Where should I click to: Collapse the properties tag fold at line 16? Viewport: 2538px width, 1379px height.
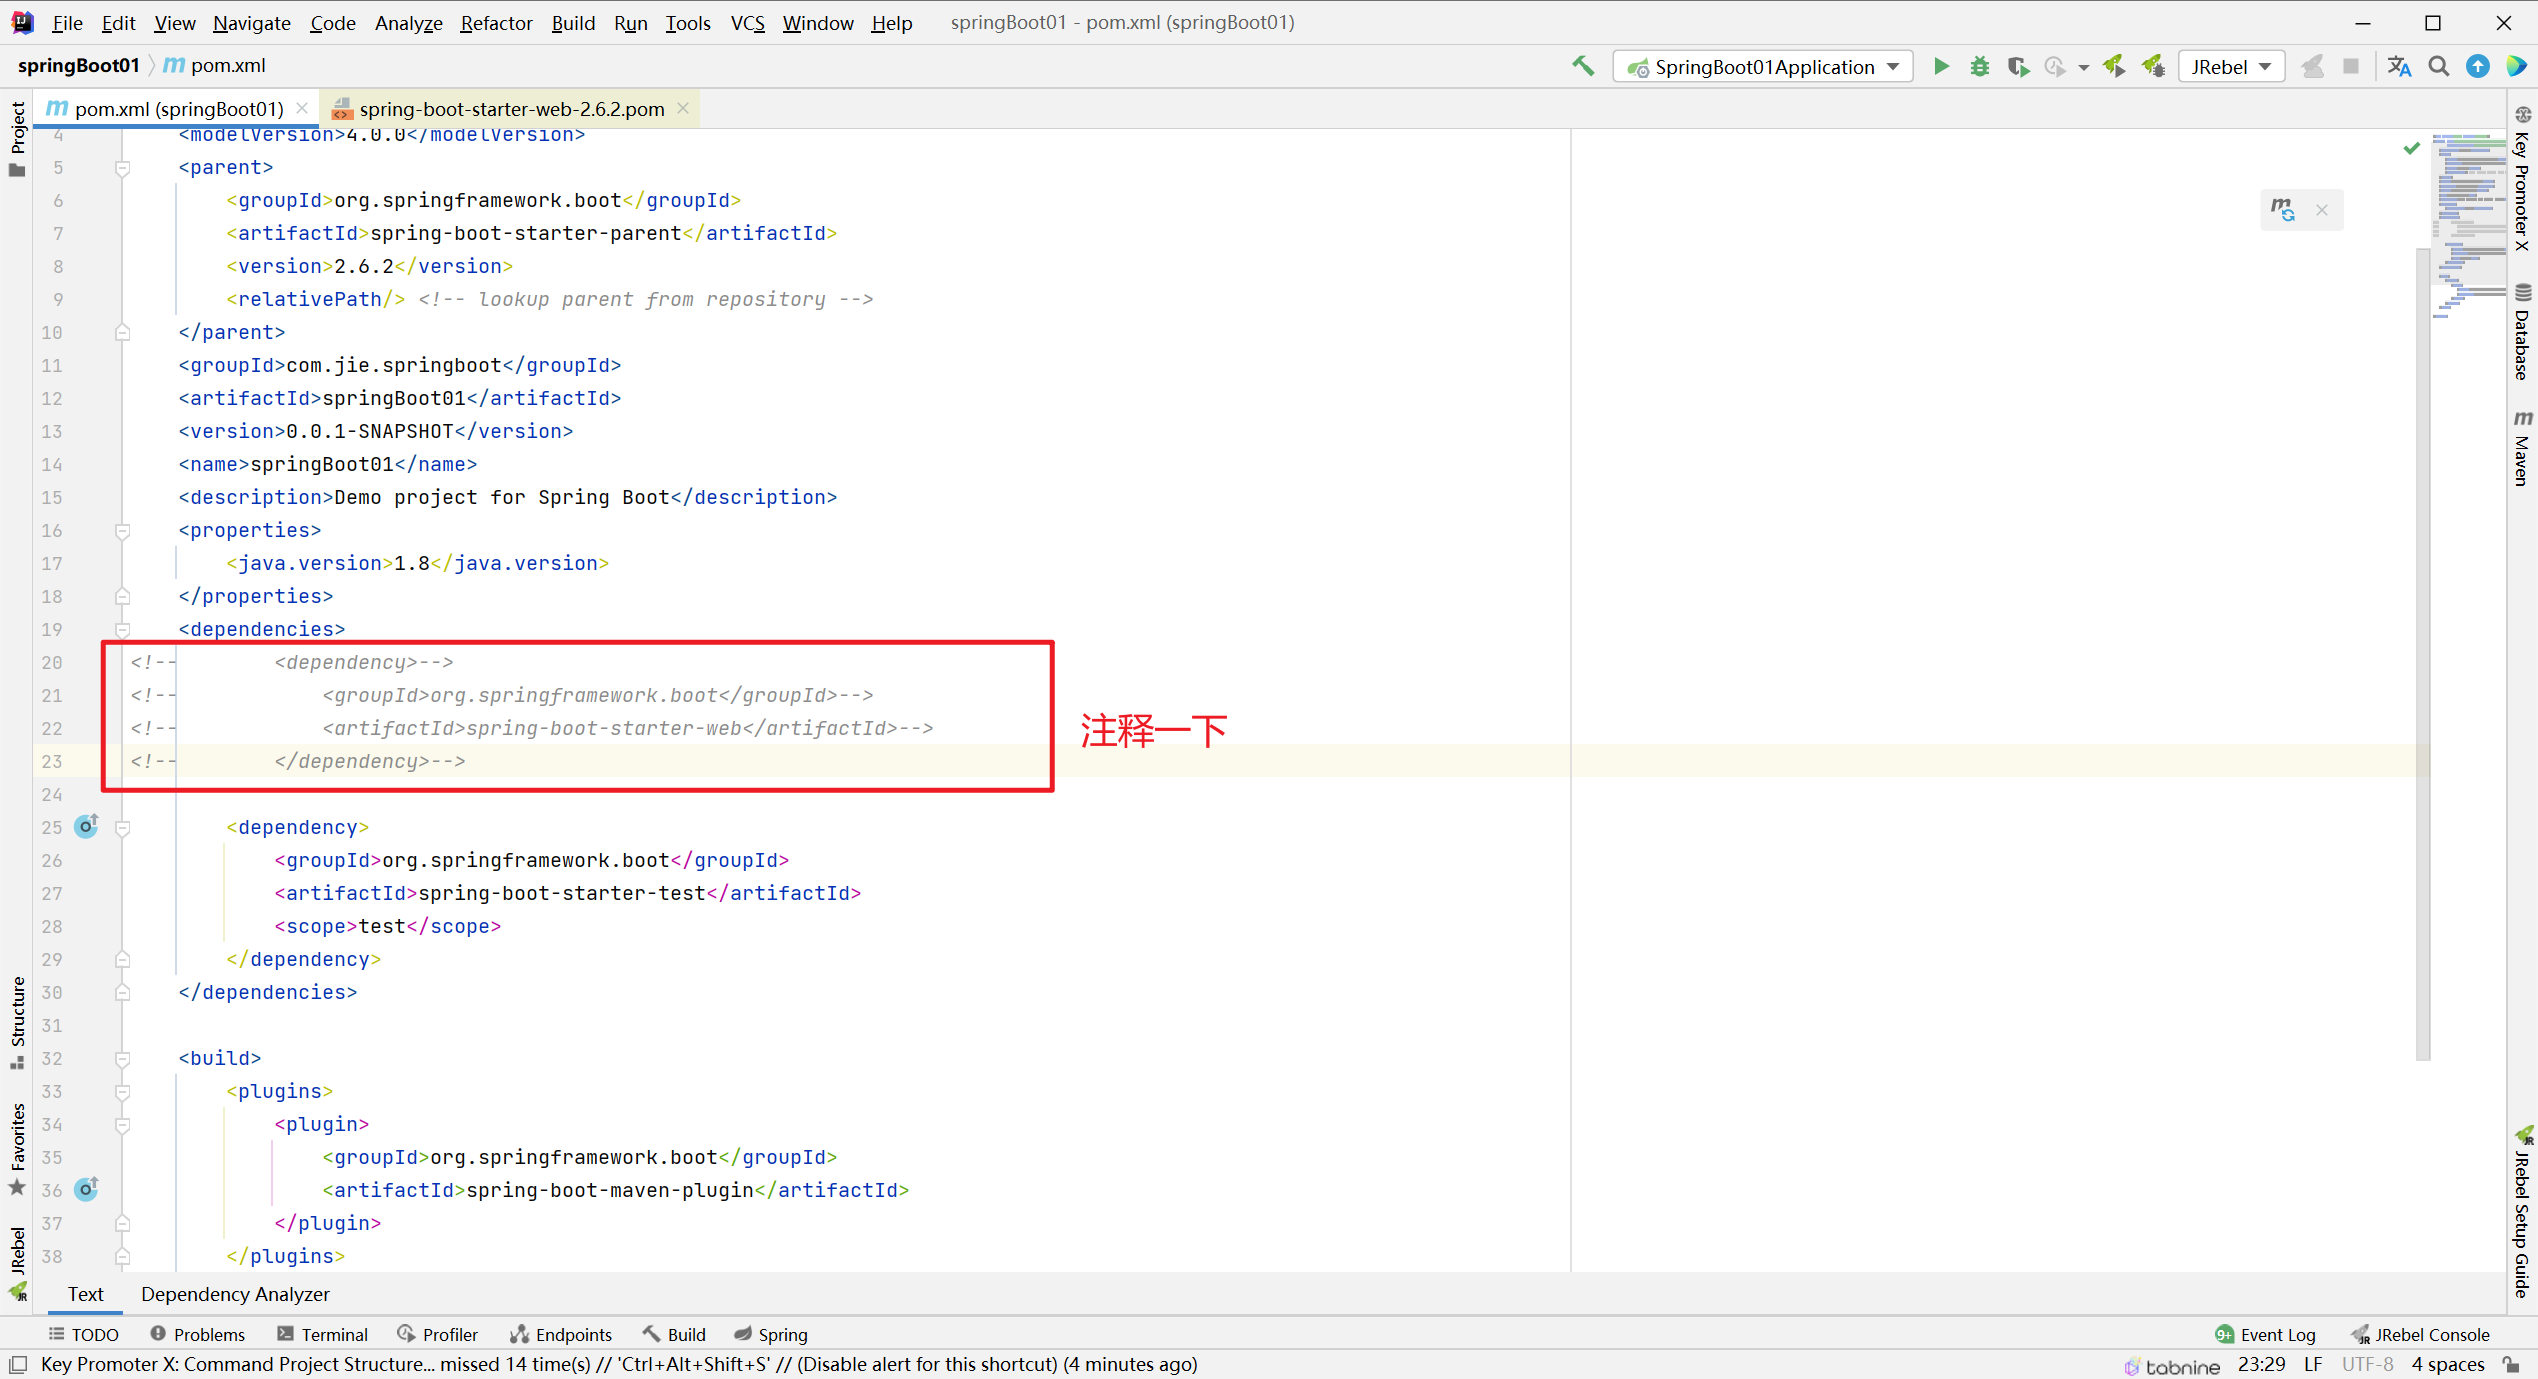[122, 531]
